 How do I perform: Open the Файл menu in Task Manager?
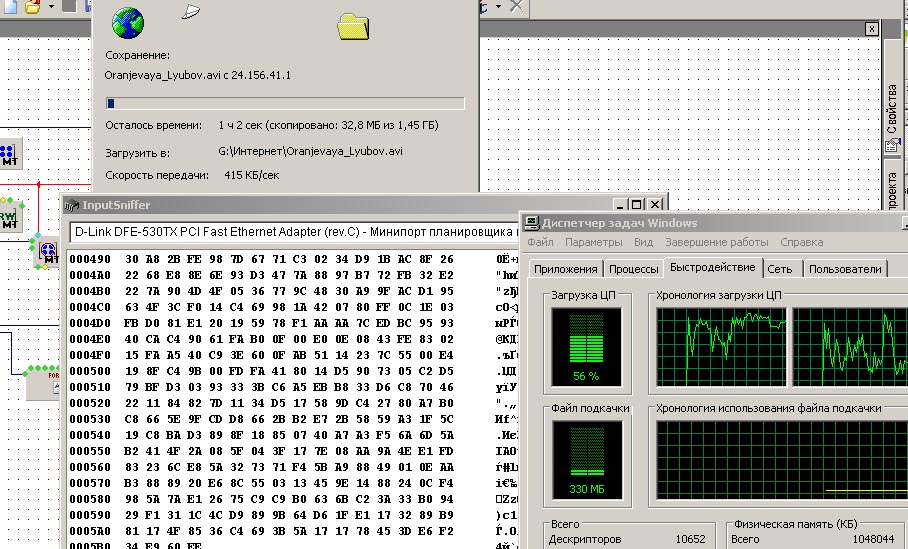[x=540, y=242]
